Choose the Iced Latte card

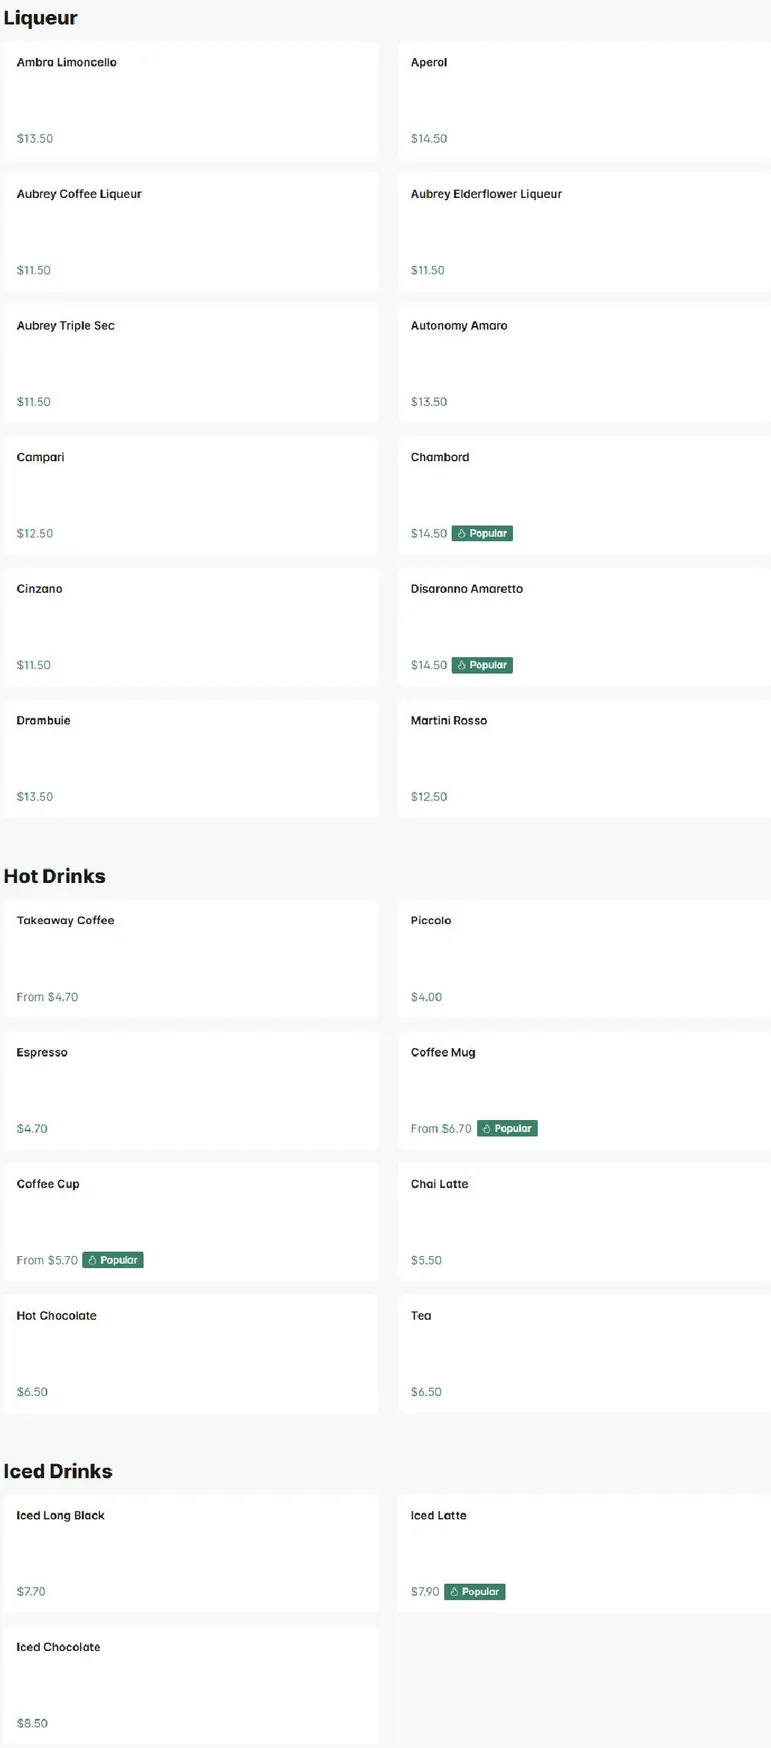pos(584,1554)
